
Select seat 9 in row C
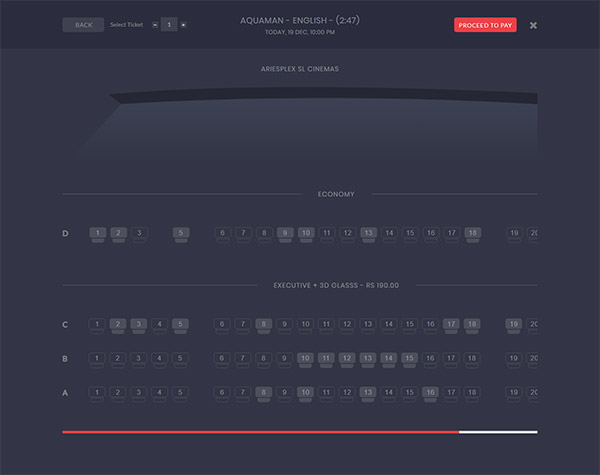pos(284,325)
